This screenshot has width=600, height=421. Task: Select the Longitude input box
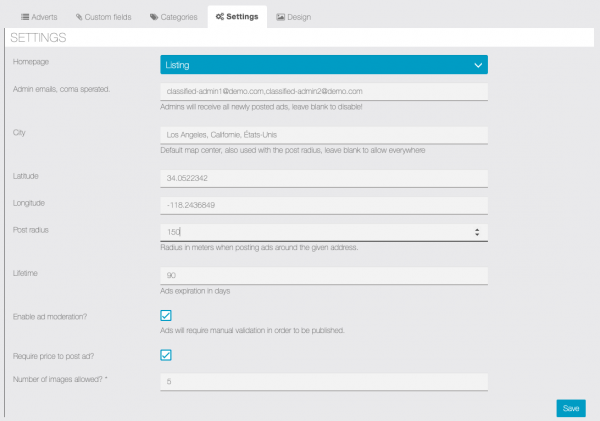(323, 205)
